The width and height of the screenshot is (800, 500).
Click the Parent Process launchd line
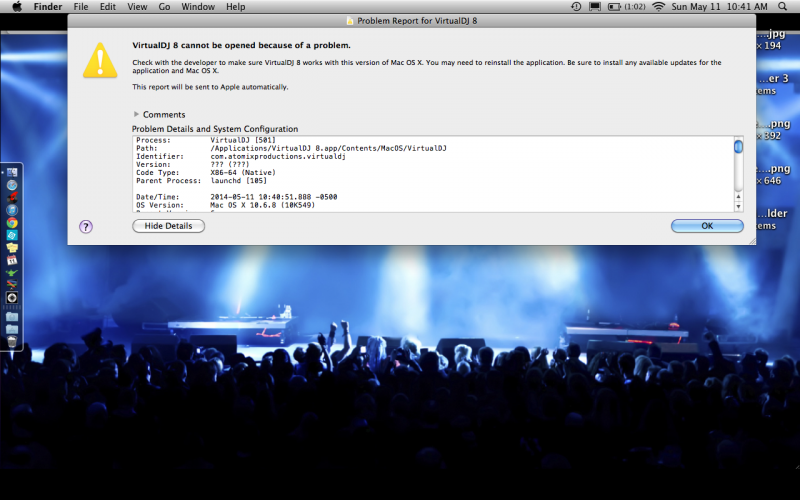pyautogui.click(x=202, y=181)
